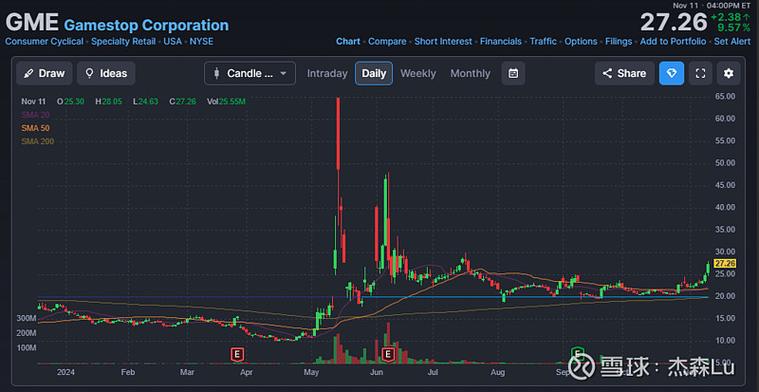Switch to Weekly timeframe
759x392 pixels.
pos(418,74)
